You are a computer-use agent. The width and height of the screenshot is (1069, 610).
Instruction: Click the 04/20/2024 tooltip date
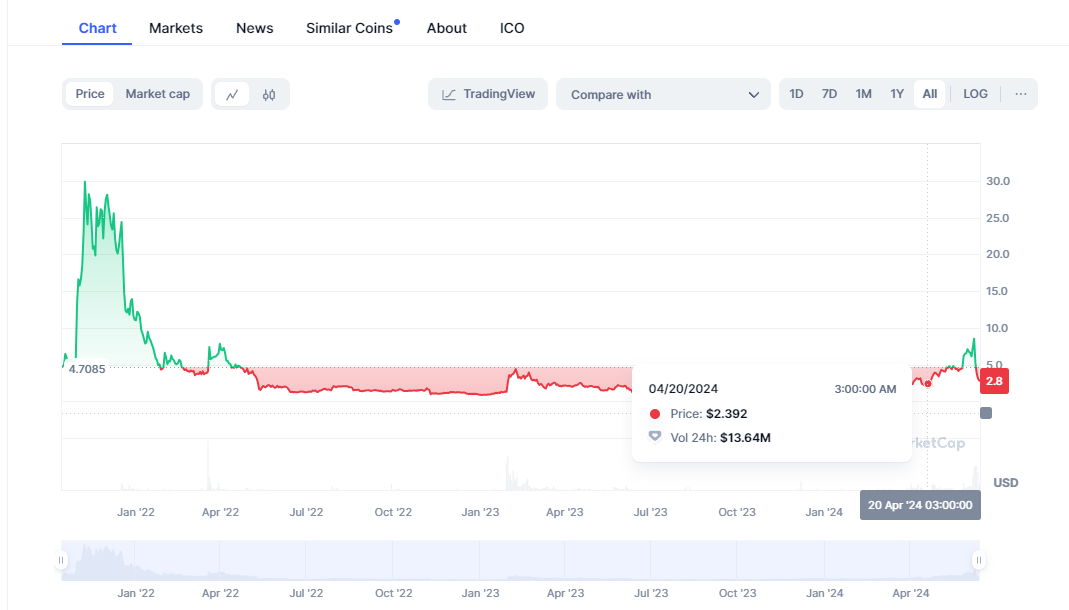[x=683, y=389]
